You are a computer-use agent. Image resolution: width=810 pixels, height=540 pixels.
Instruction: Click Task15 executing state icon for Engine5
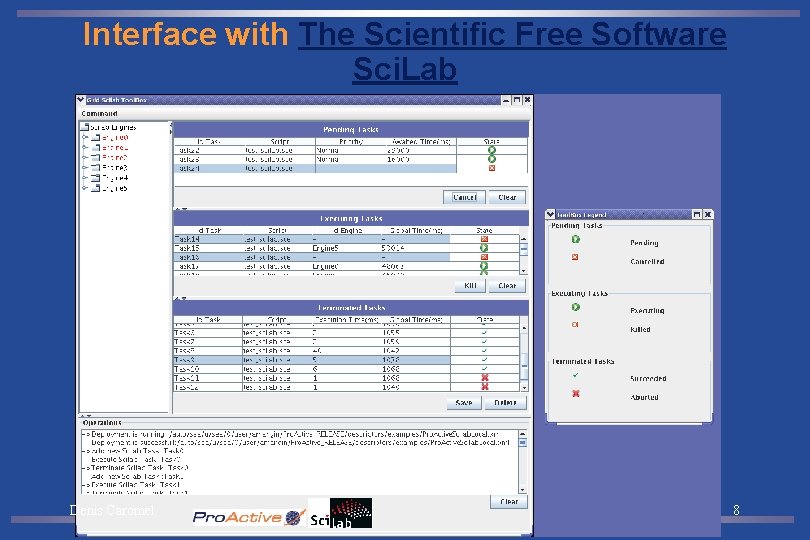[484, 248]
